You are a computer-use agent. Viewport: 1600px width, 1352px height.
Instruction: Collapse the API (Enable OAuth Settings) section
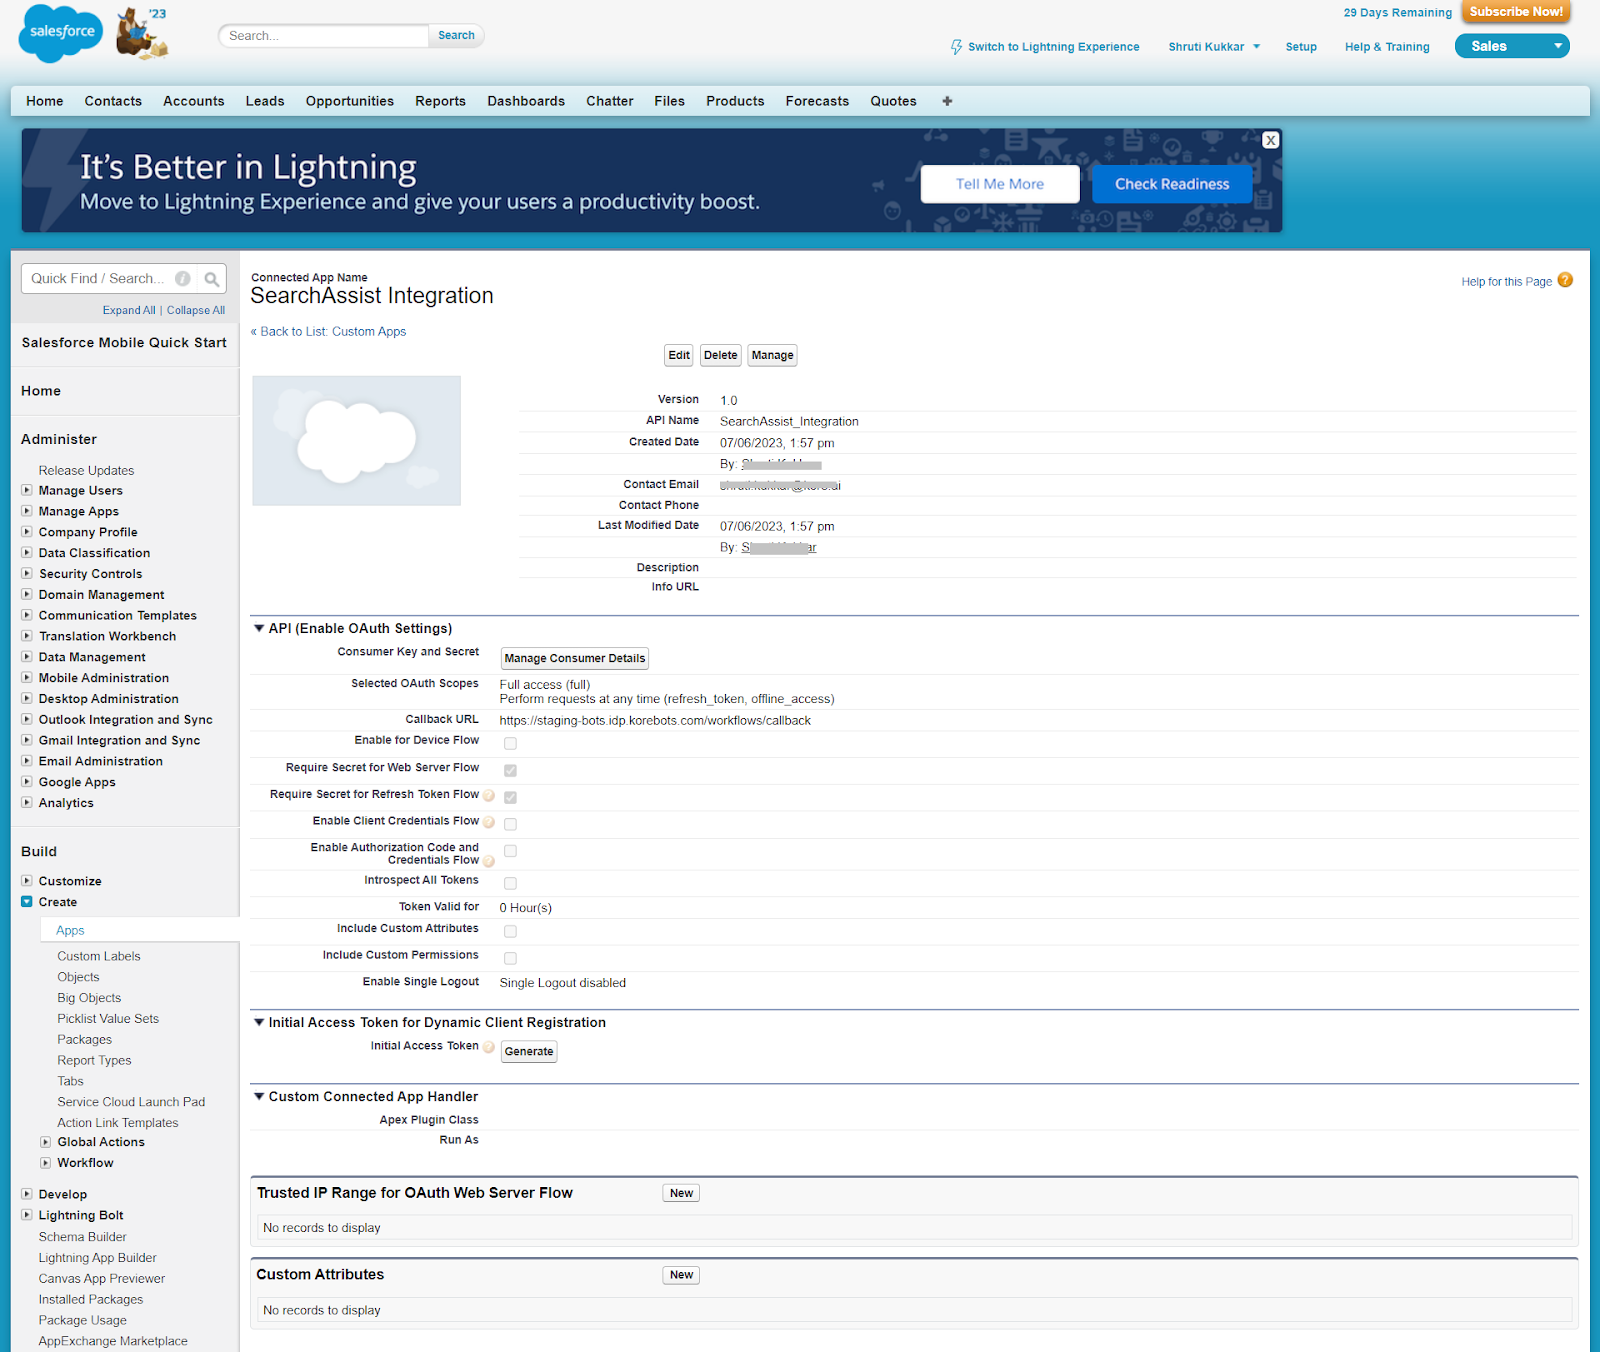(x=259, y=628)
